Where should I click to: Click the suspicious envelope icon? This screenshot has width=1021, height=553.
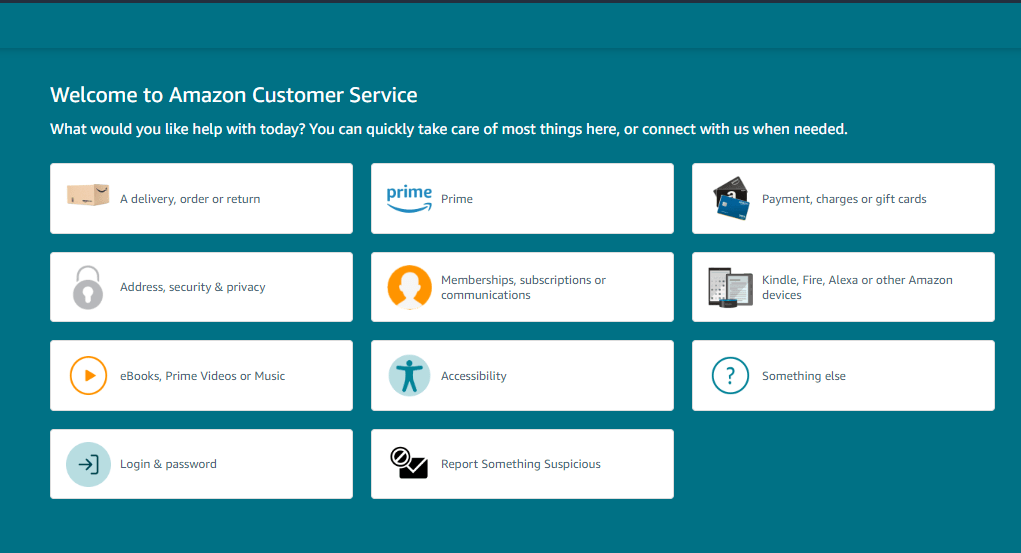409,463
